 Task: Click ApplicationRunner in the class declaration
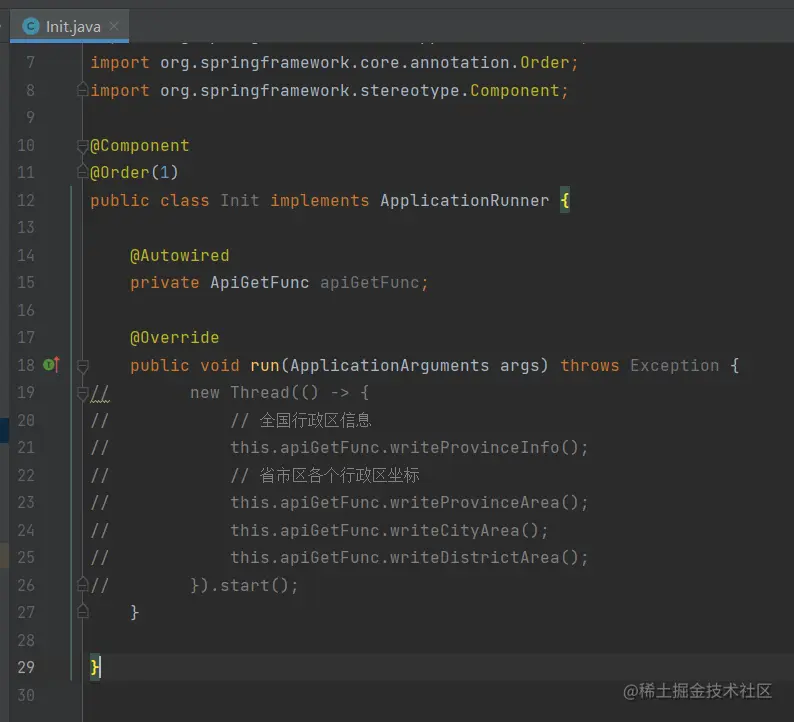tap(464, 200)
